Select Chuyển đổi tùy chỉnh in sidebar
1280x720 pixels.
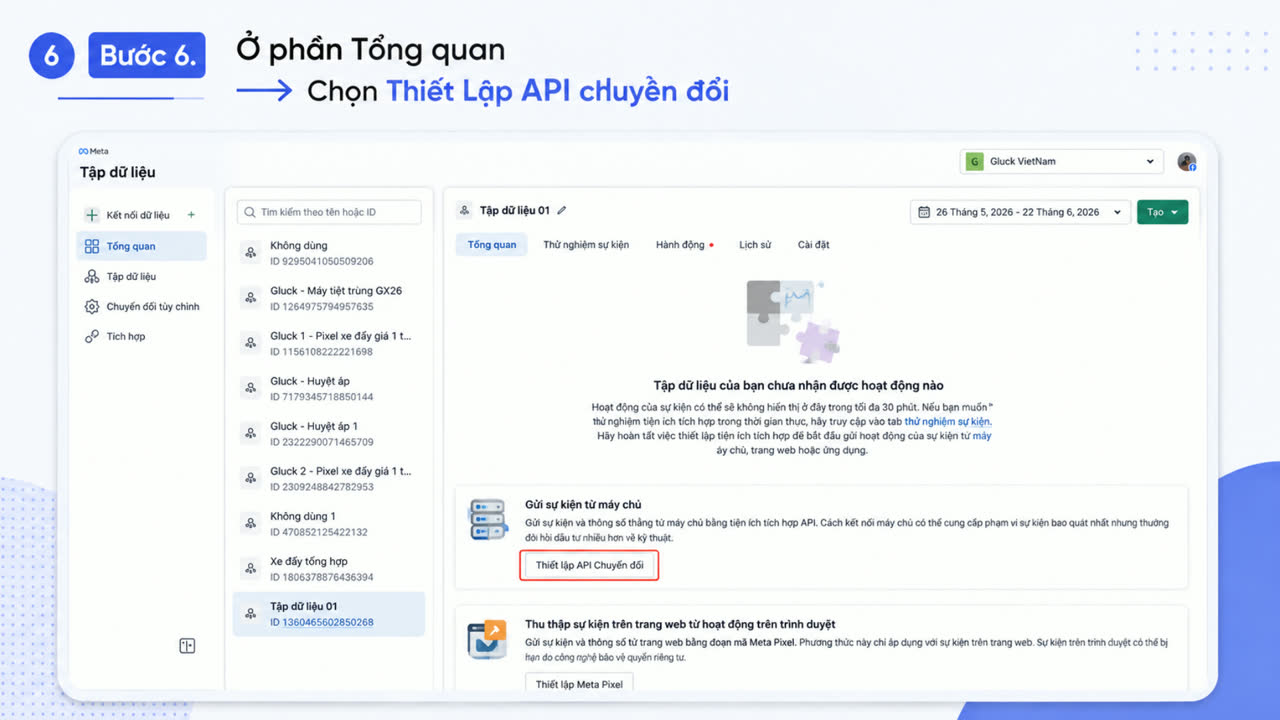coord(142,306)
